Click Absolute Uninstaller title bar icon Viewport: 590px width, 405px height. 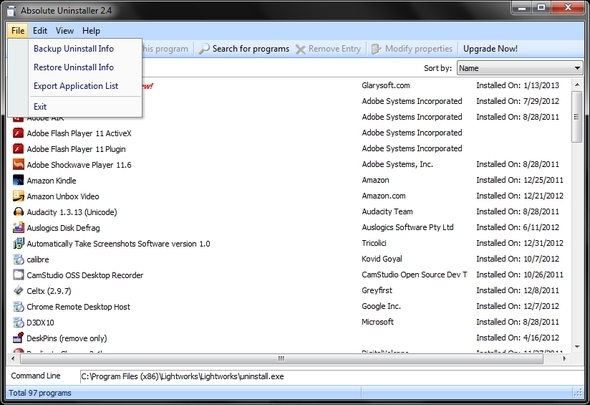(x=11, y=10)
